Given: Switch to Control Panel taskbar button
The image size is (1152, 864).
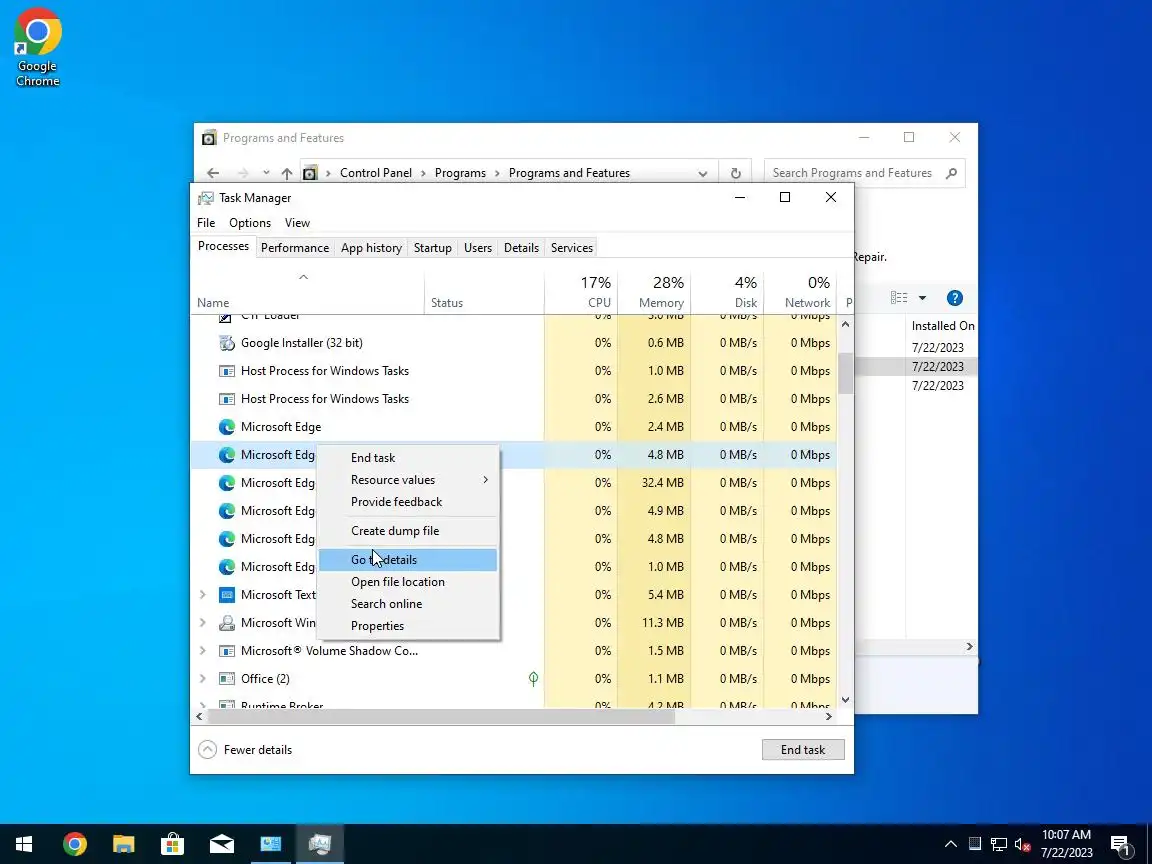Looking at the screenshot, I should click(x=271, y=844).
